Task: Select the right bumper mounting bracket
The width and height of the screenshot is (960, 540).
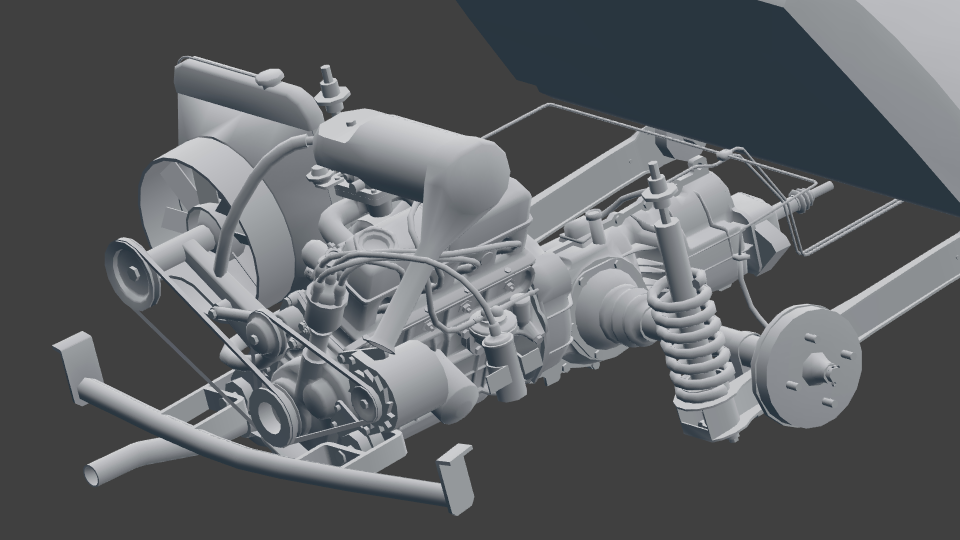Action: click(x=456, y=480)
